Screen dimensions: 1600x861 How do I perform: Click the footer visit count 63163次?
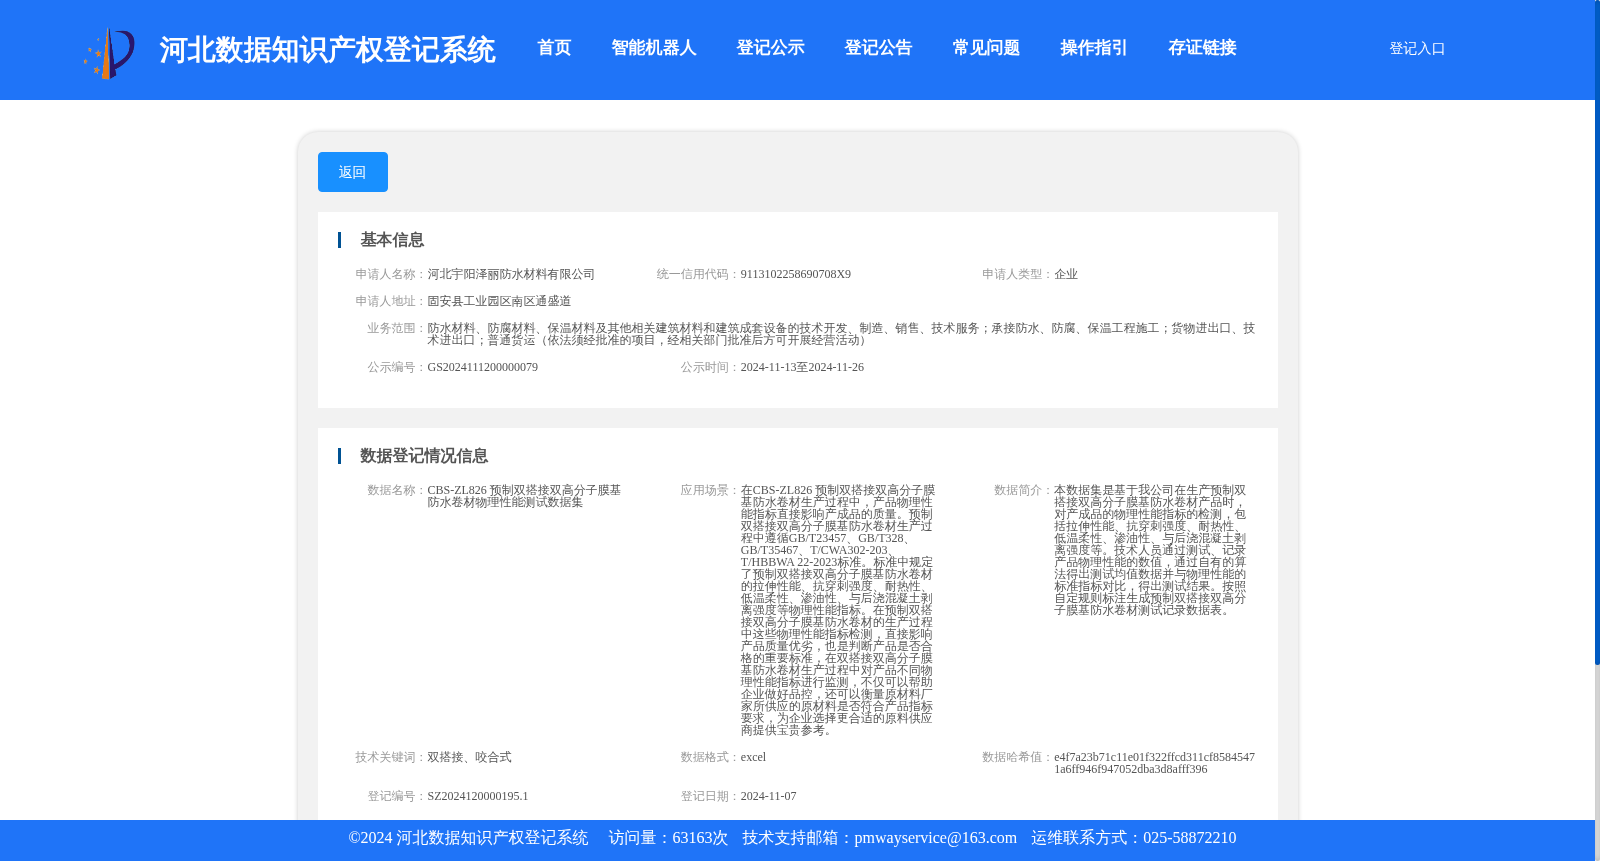700,838
